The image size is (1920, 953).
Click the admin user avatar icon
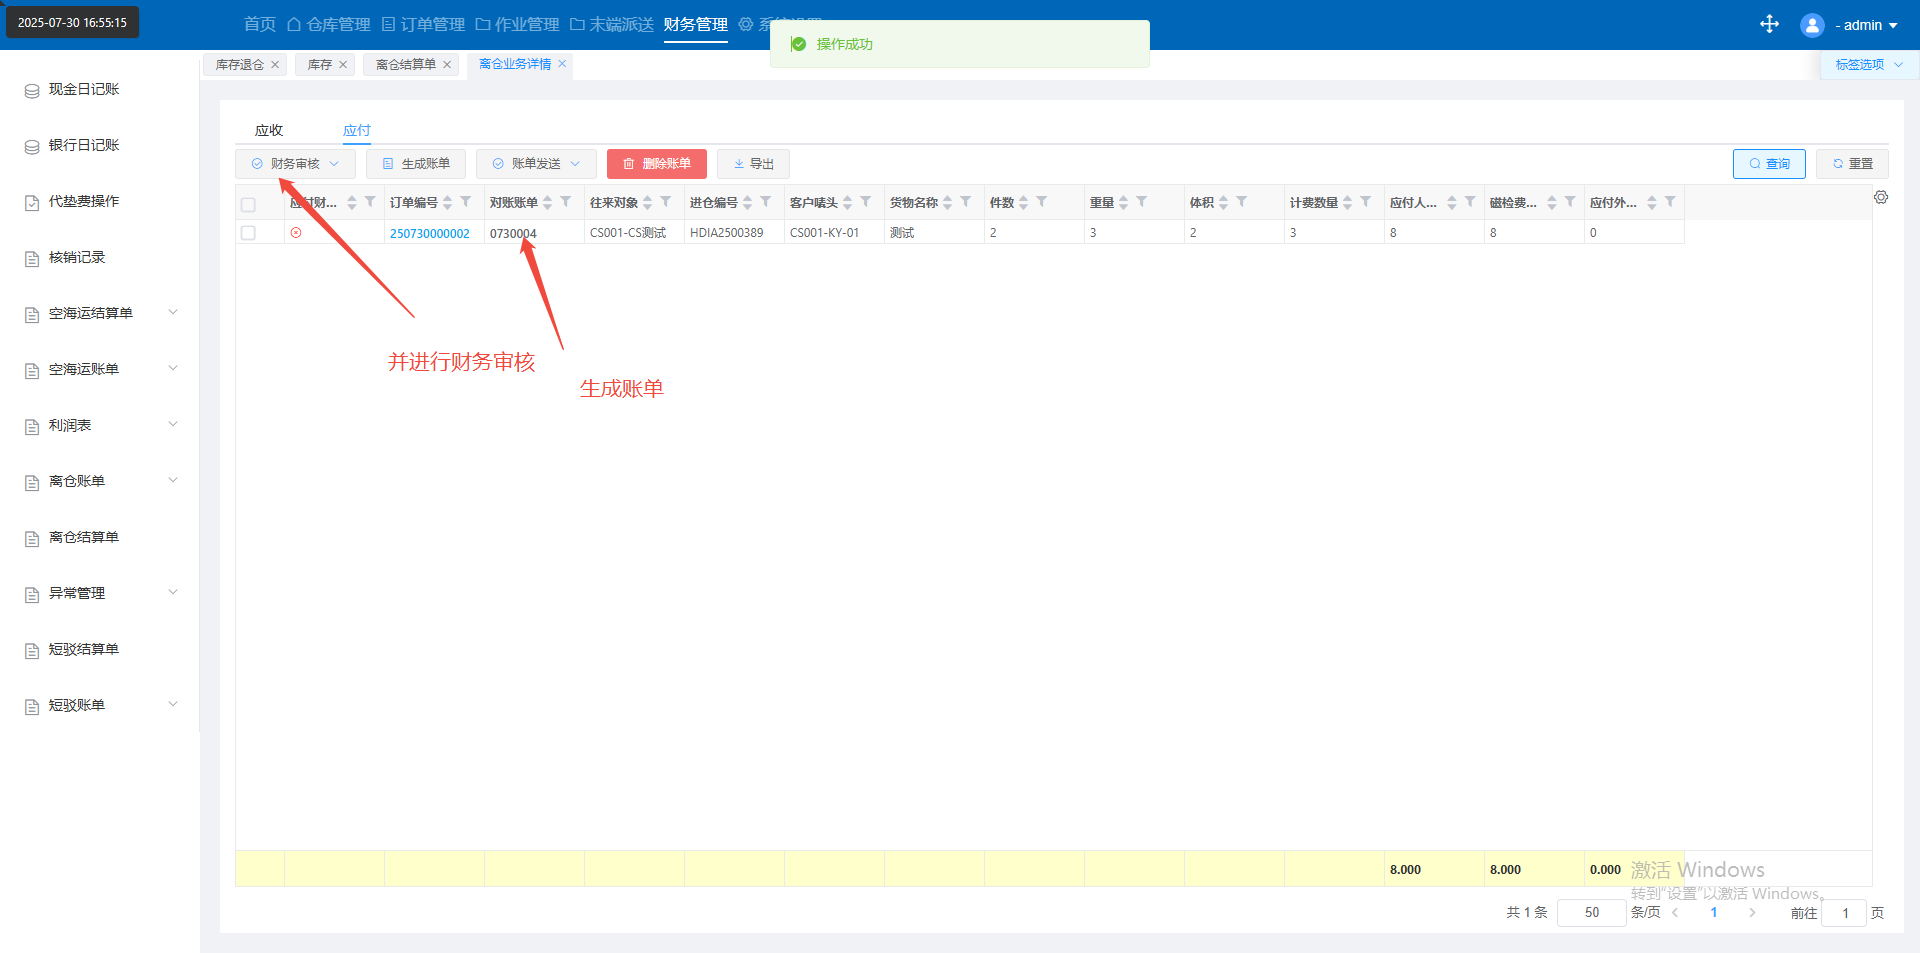(1811, 25)
